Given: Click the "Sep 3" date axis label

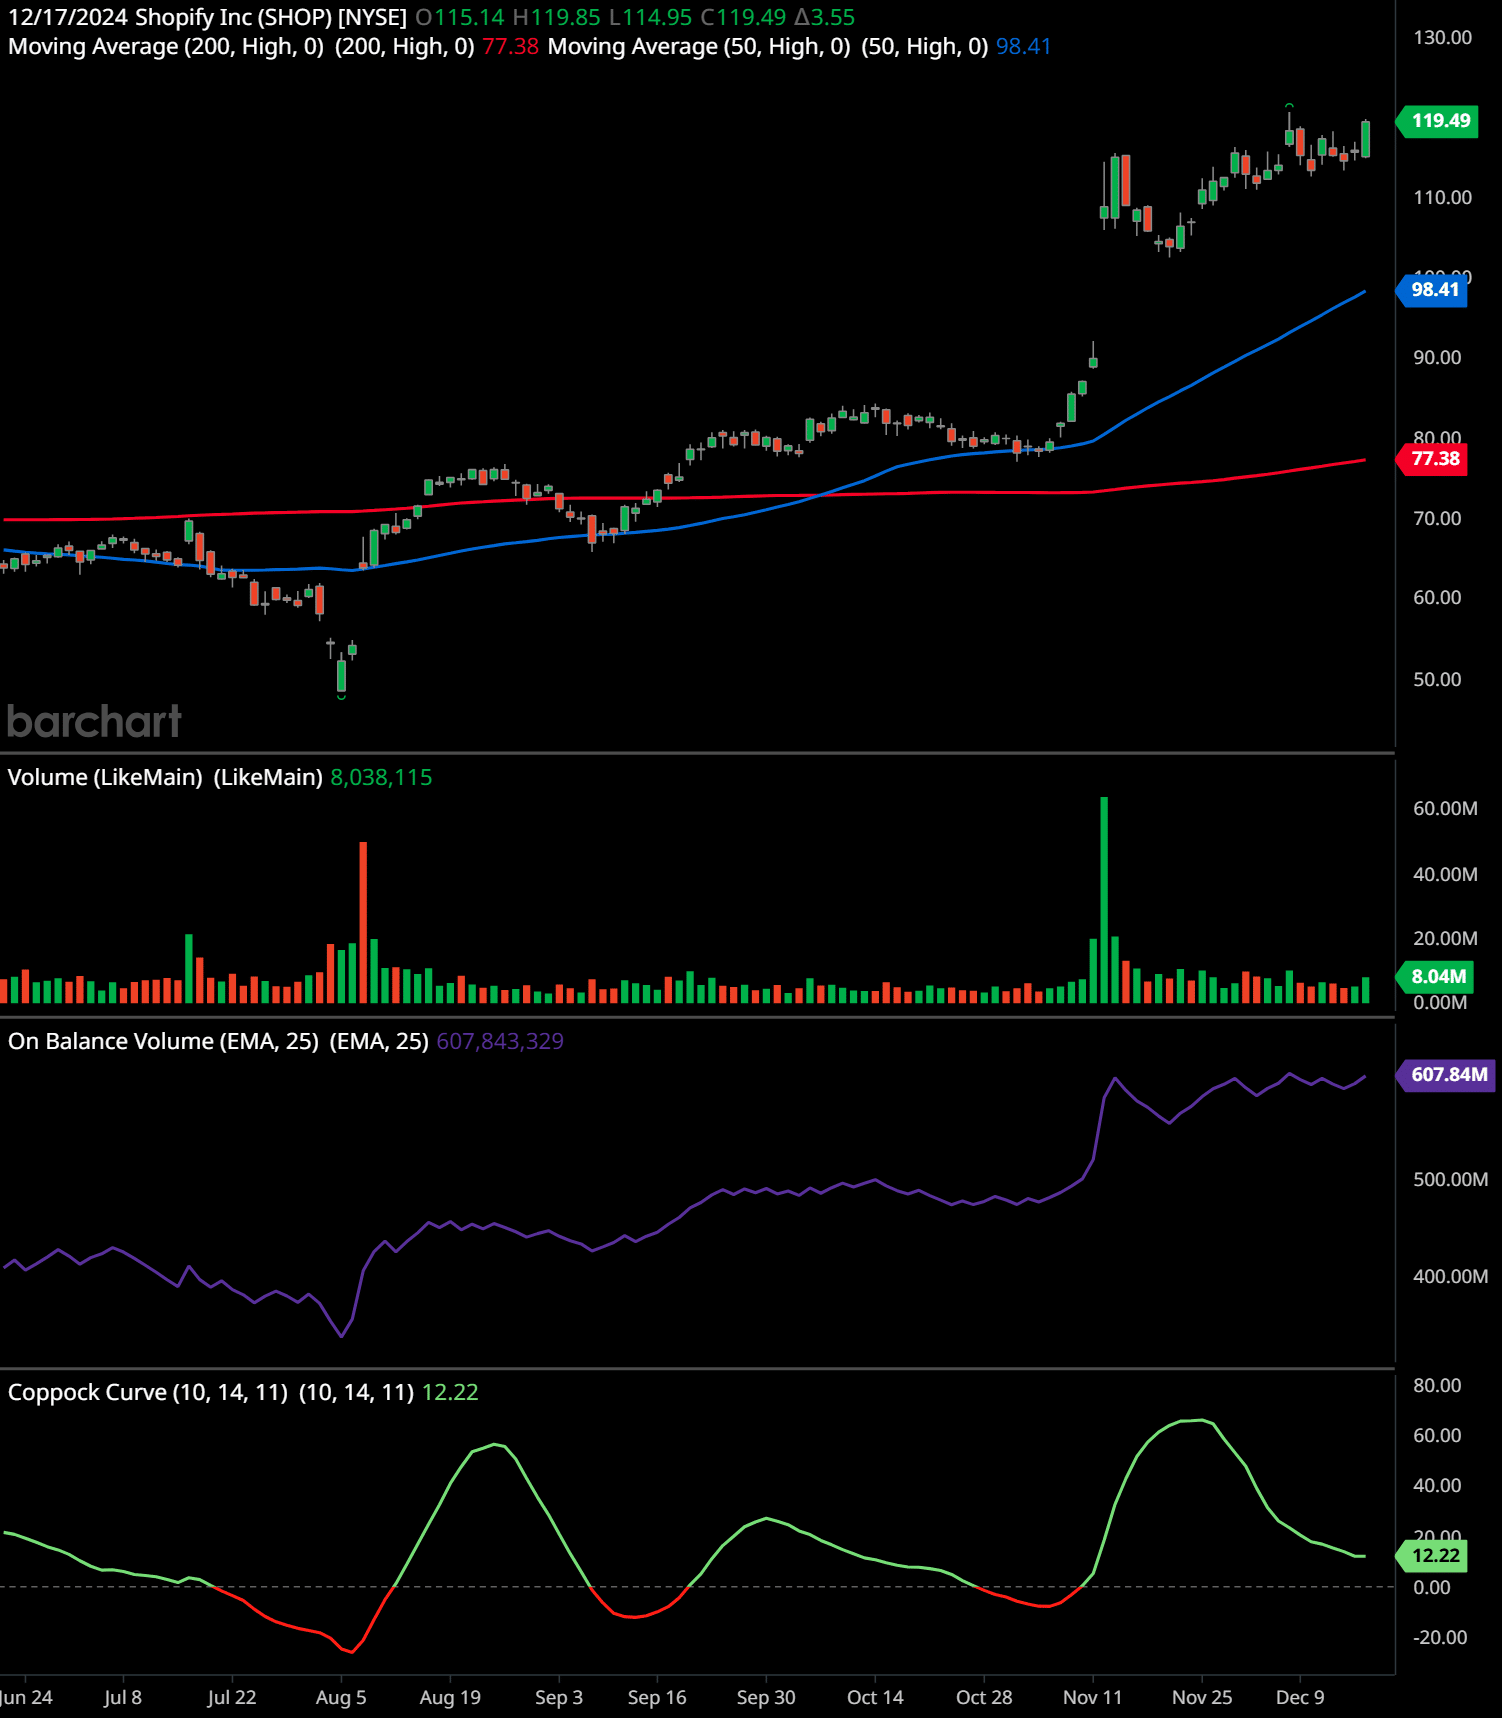Looking at the screenshot, I should pyautogui.click(x=559, y=1698).
